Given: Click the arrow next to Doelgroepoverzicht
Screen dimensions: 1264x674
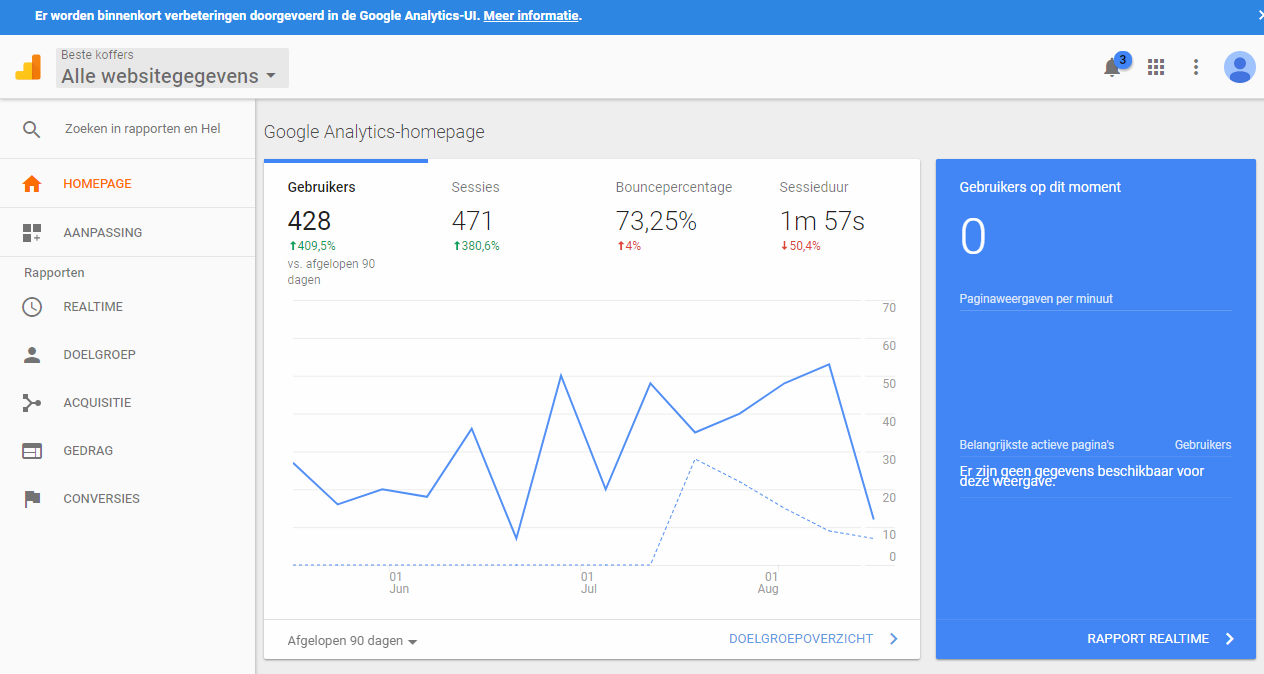Looking at the screenshot, I should (x=893, y=639).
